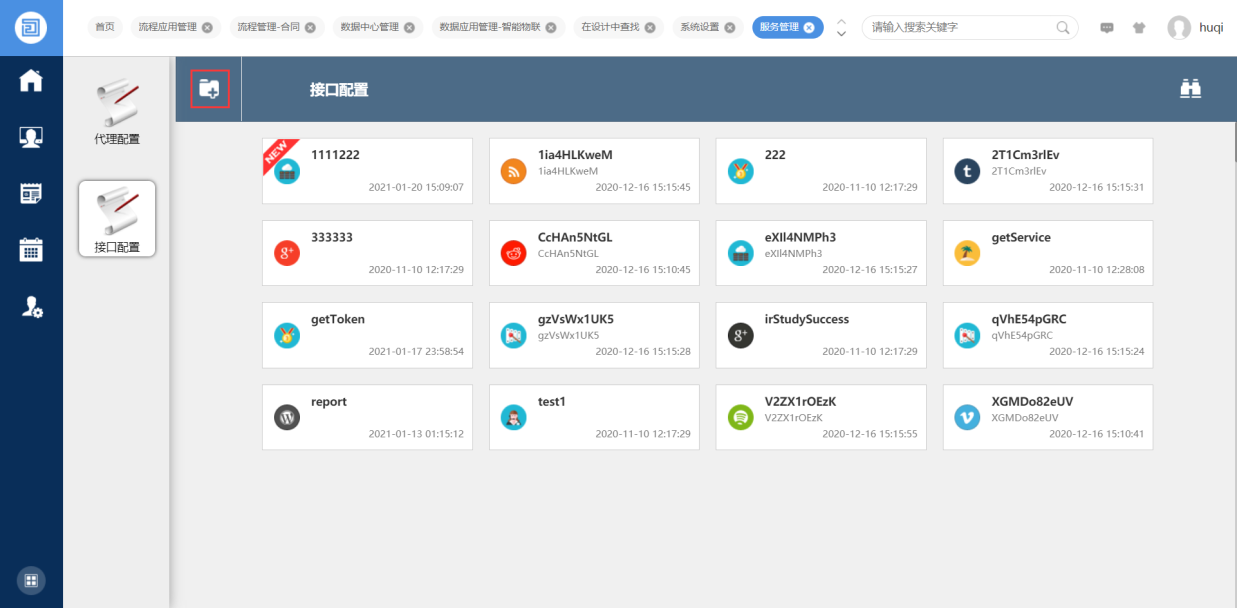Close the 数据中心管理 tab
The height and width of the screenshot is (608, 1237).
pyautogui.click(x=409, y=28)
